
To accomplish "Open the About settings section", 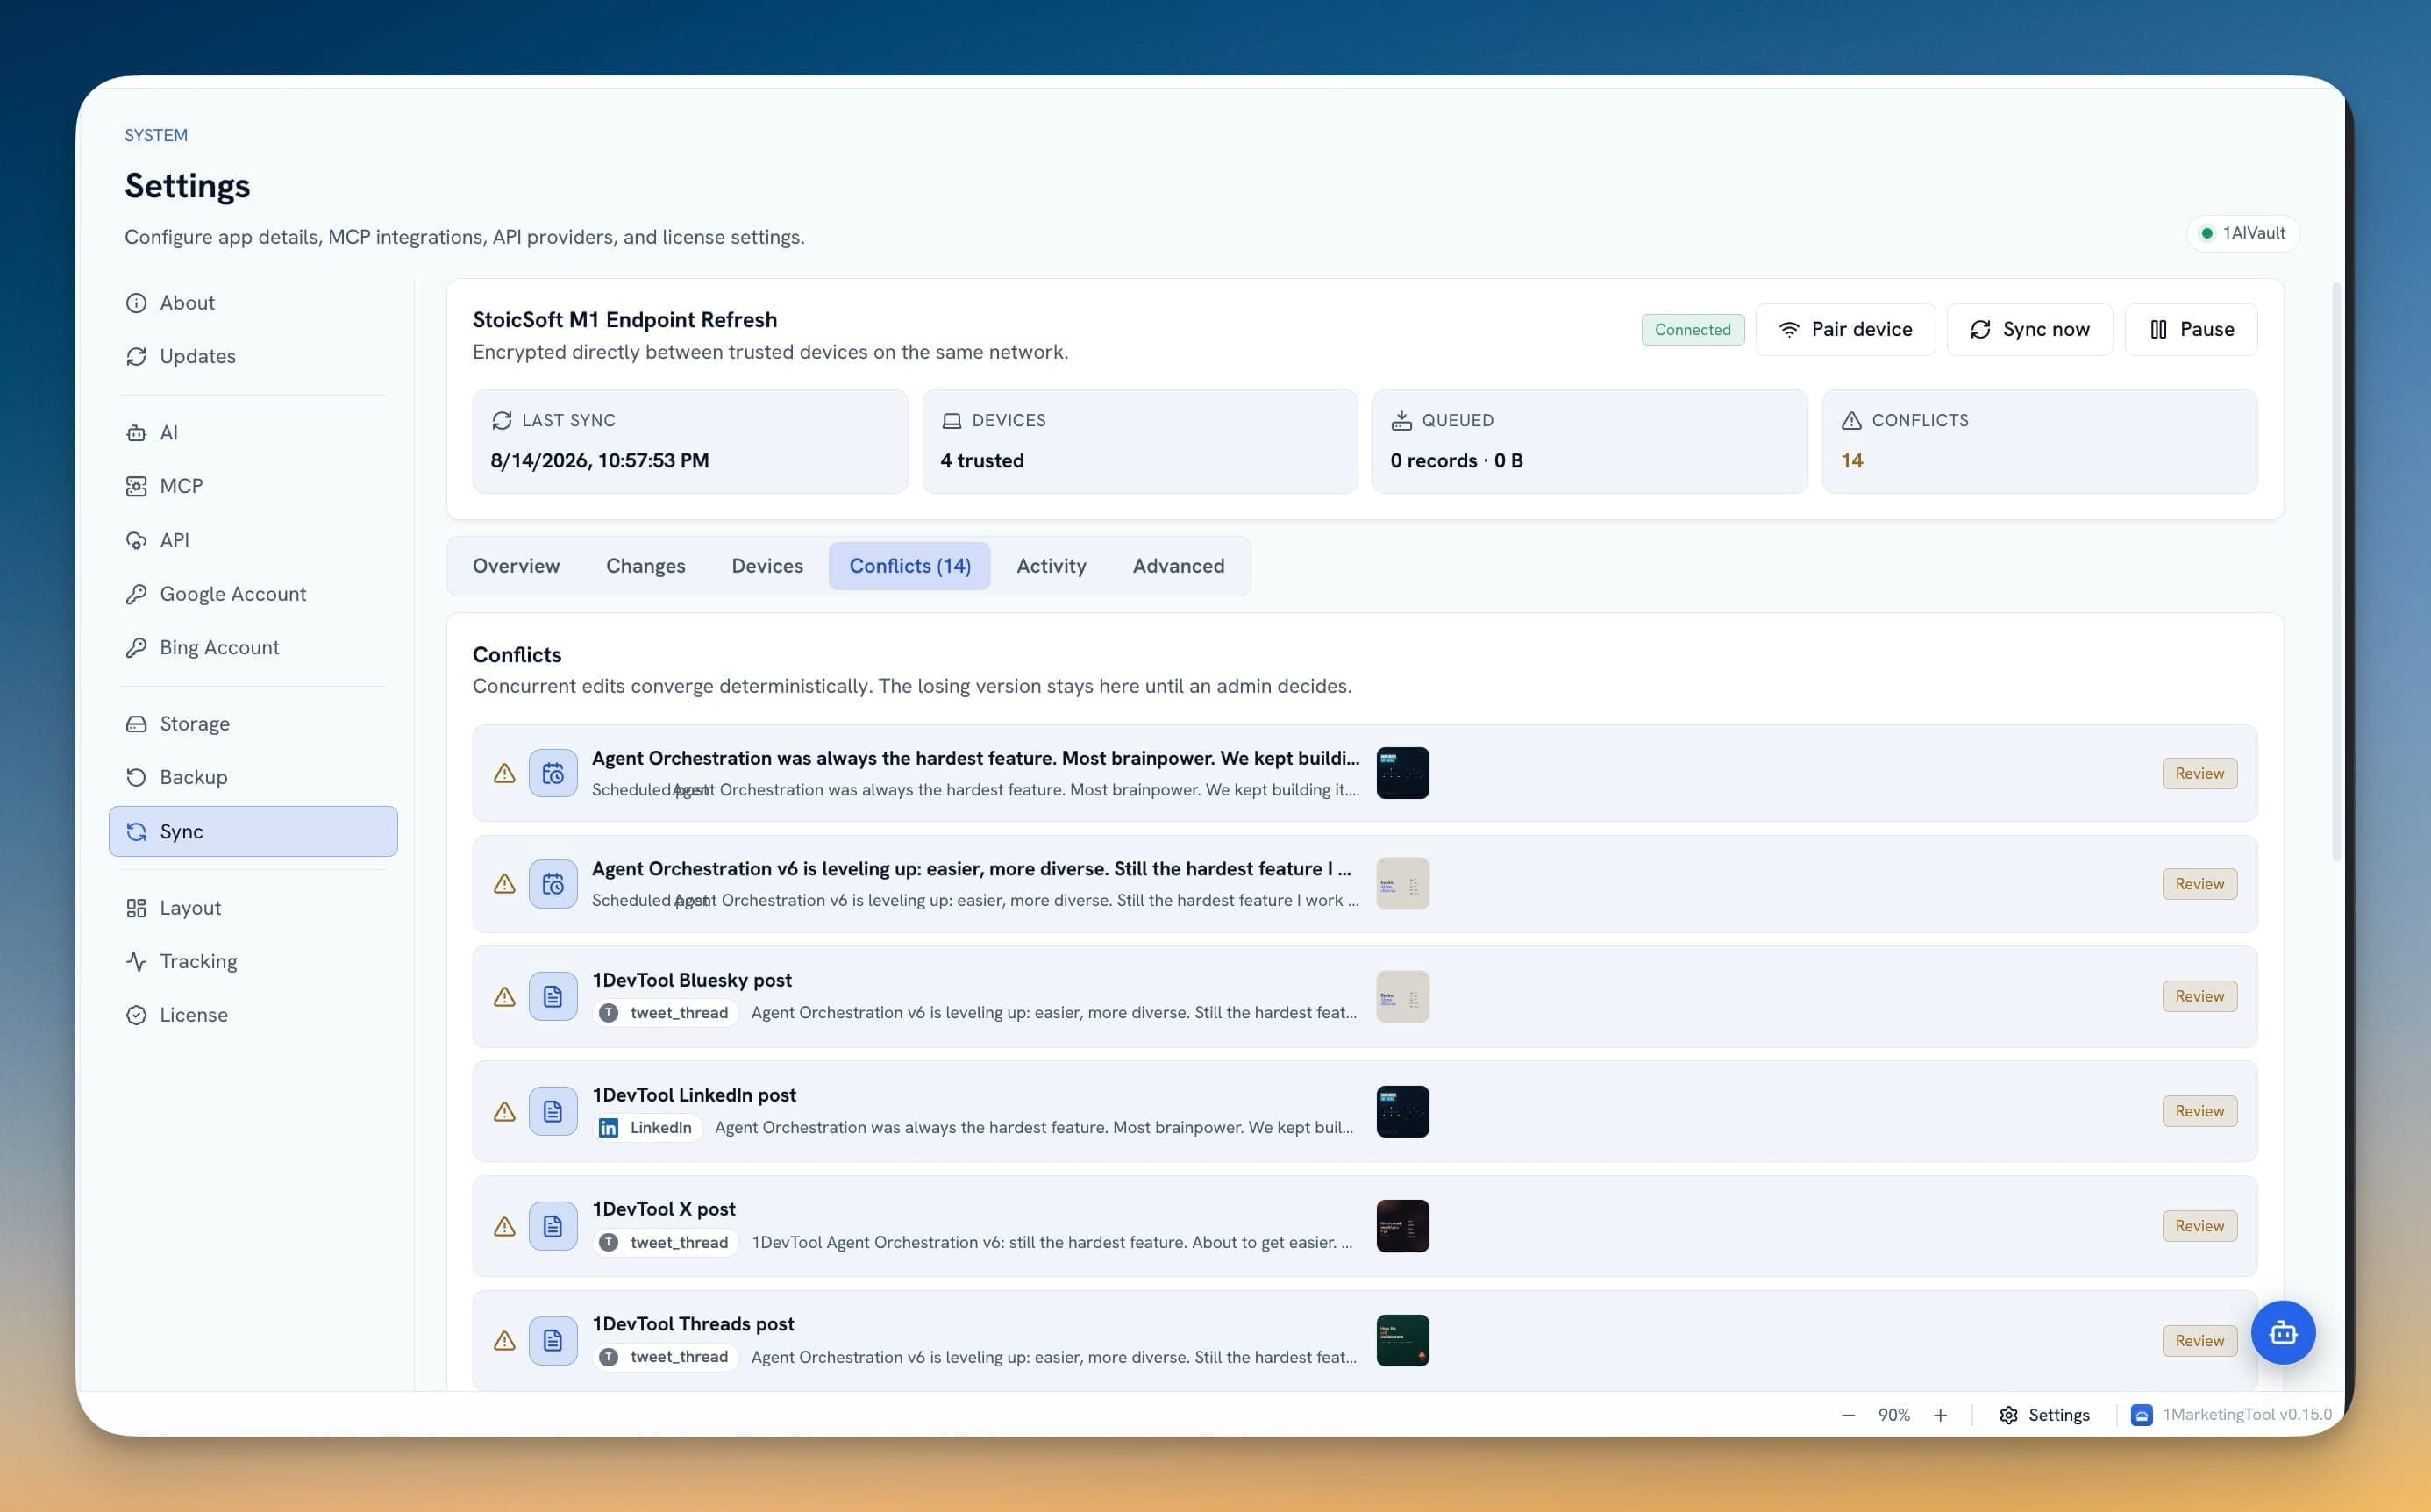I will [x=253, y=302].
